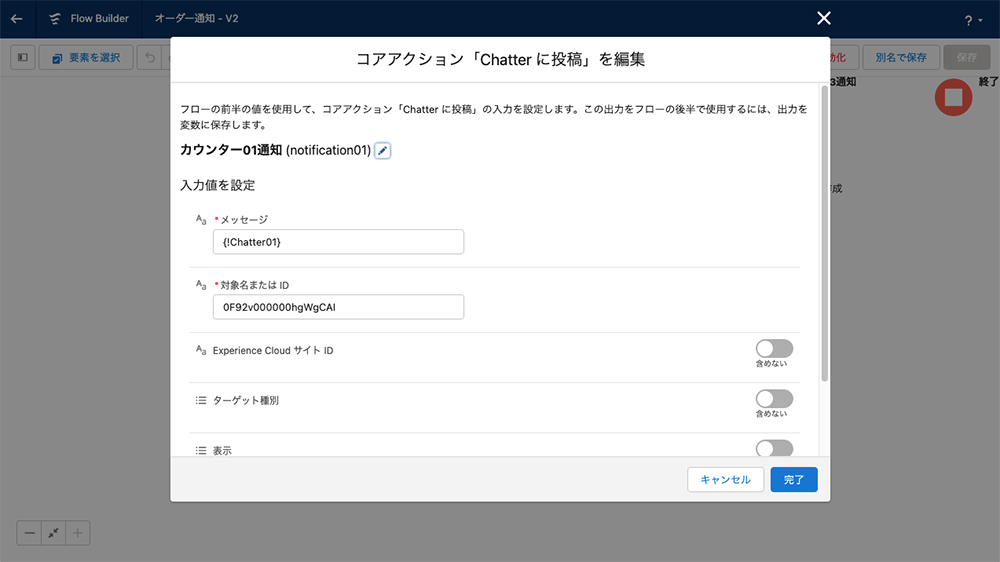Click the grayed 保存 button
The image size is (1000, 562).
tap(966, 57)
